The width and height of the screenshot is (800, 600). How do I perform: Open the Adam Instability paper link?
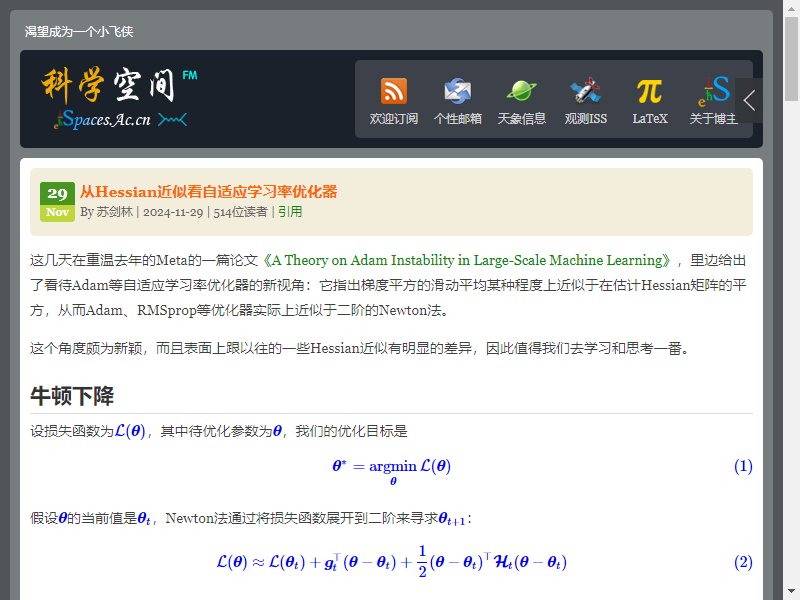(x=466, y=260)
